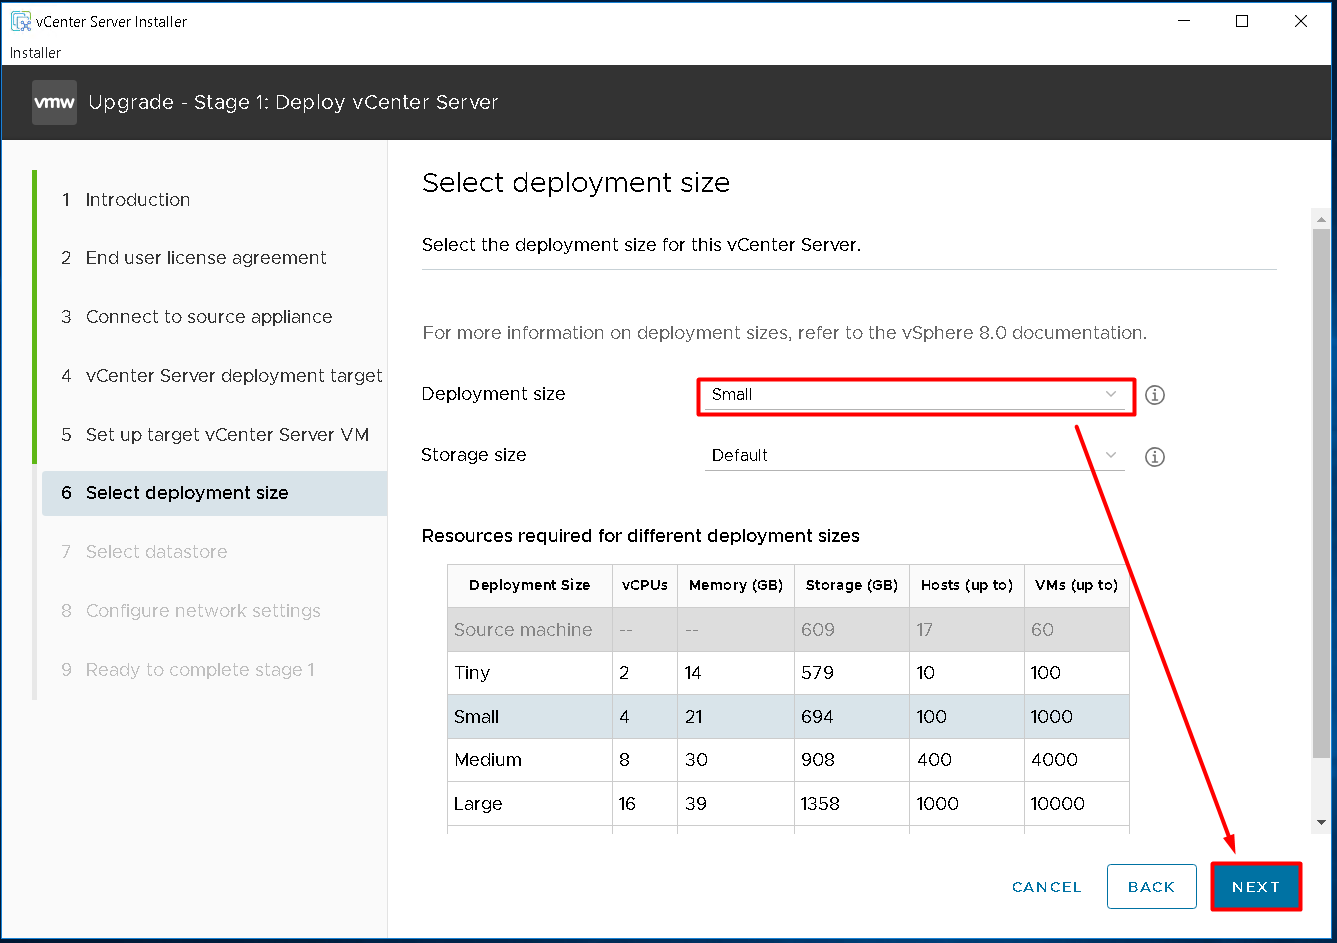Click the vertical scrollbar thumb
The height and width of the screenshot is (943, 1337).
(1322, 492)
